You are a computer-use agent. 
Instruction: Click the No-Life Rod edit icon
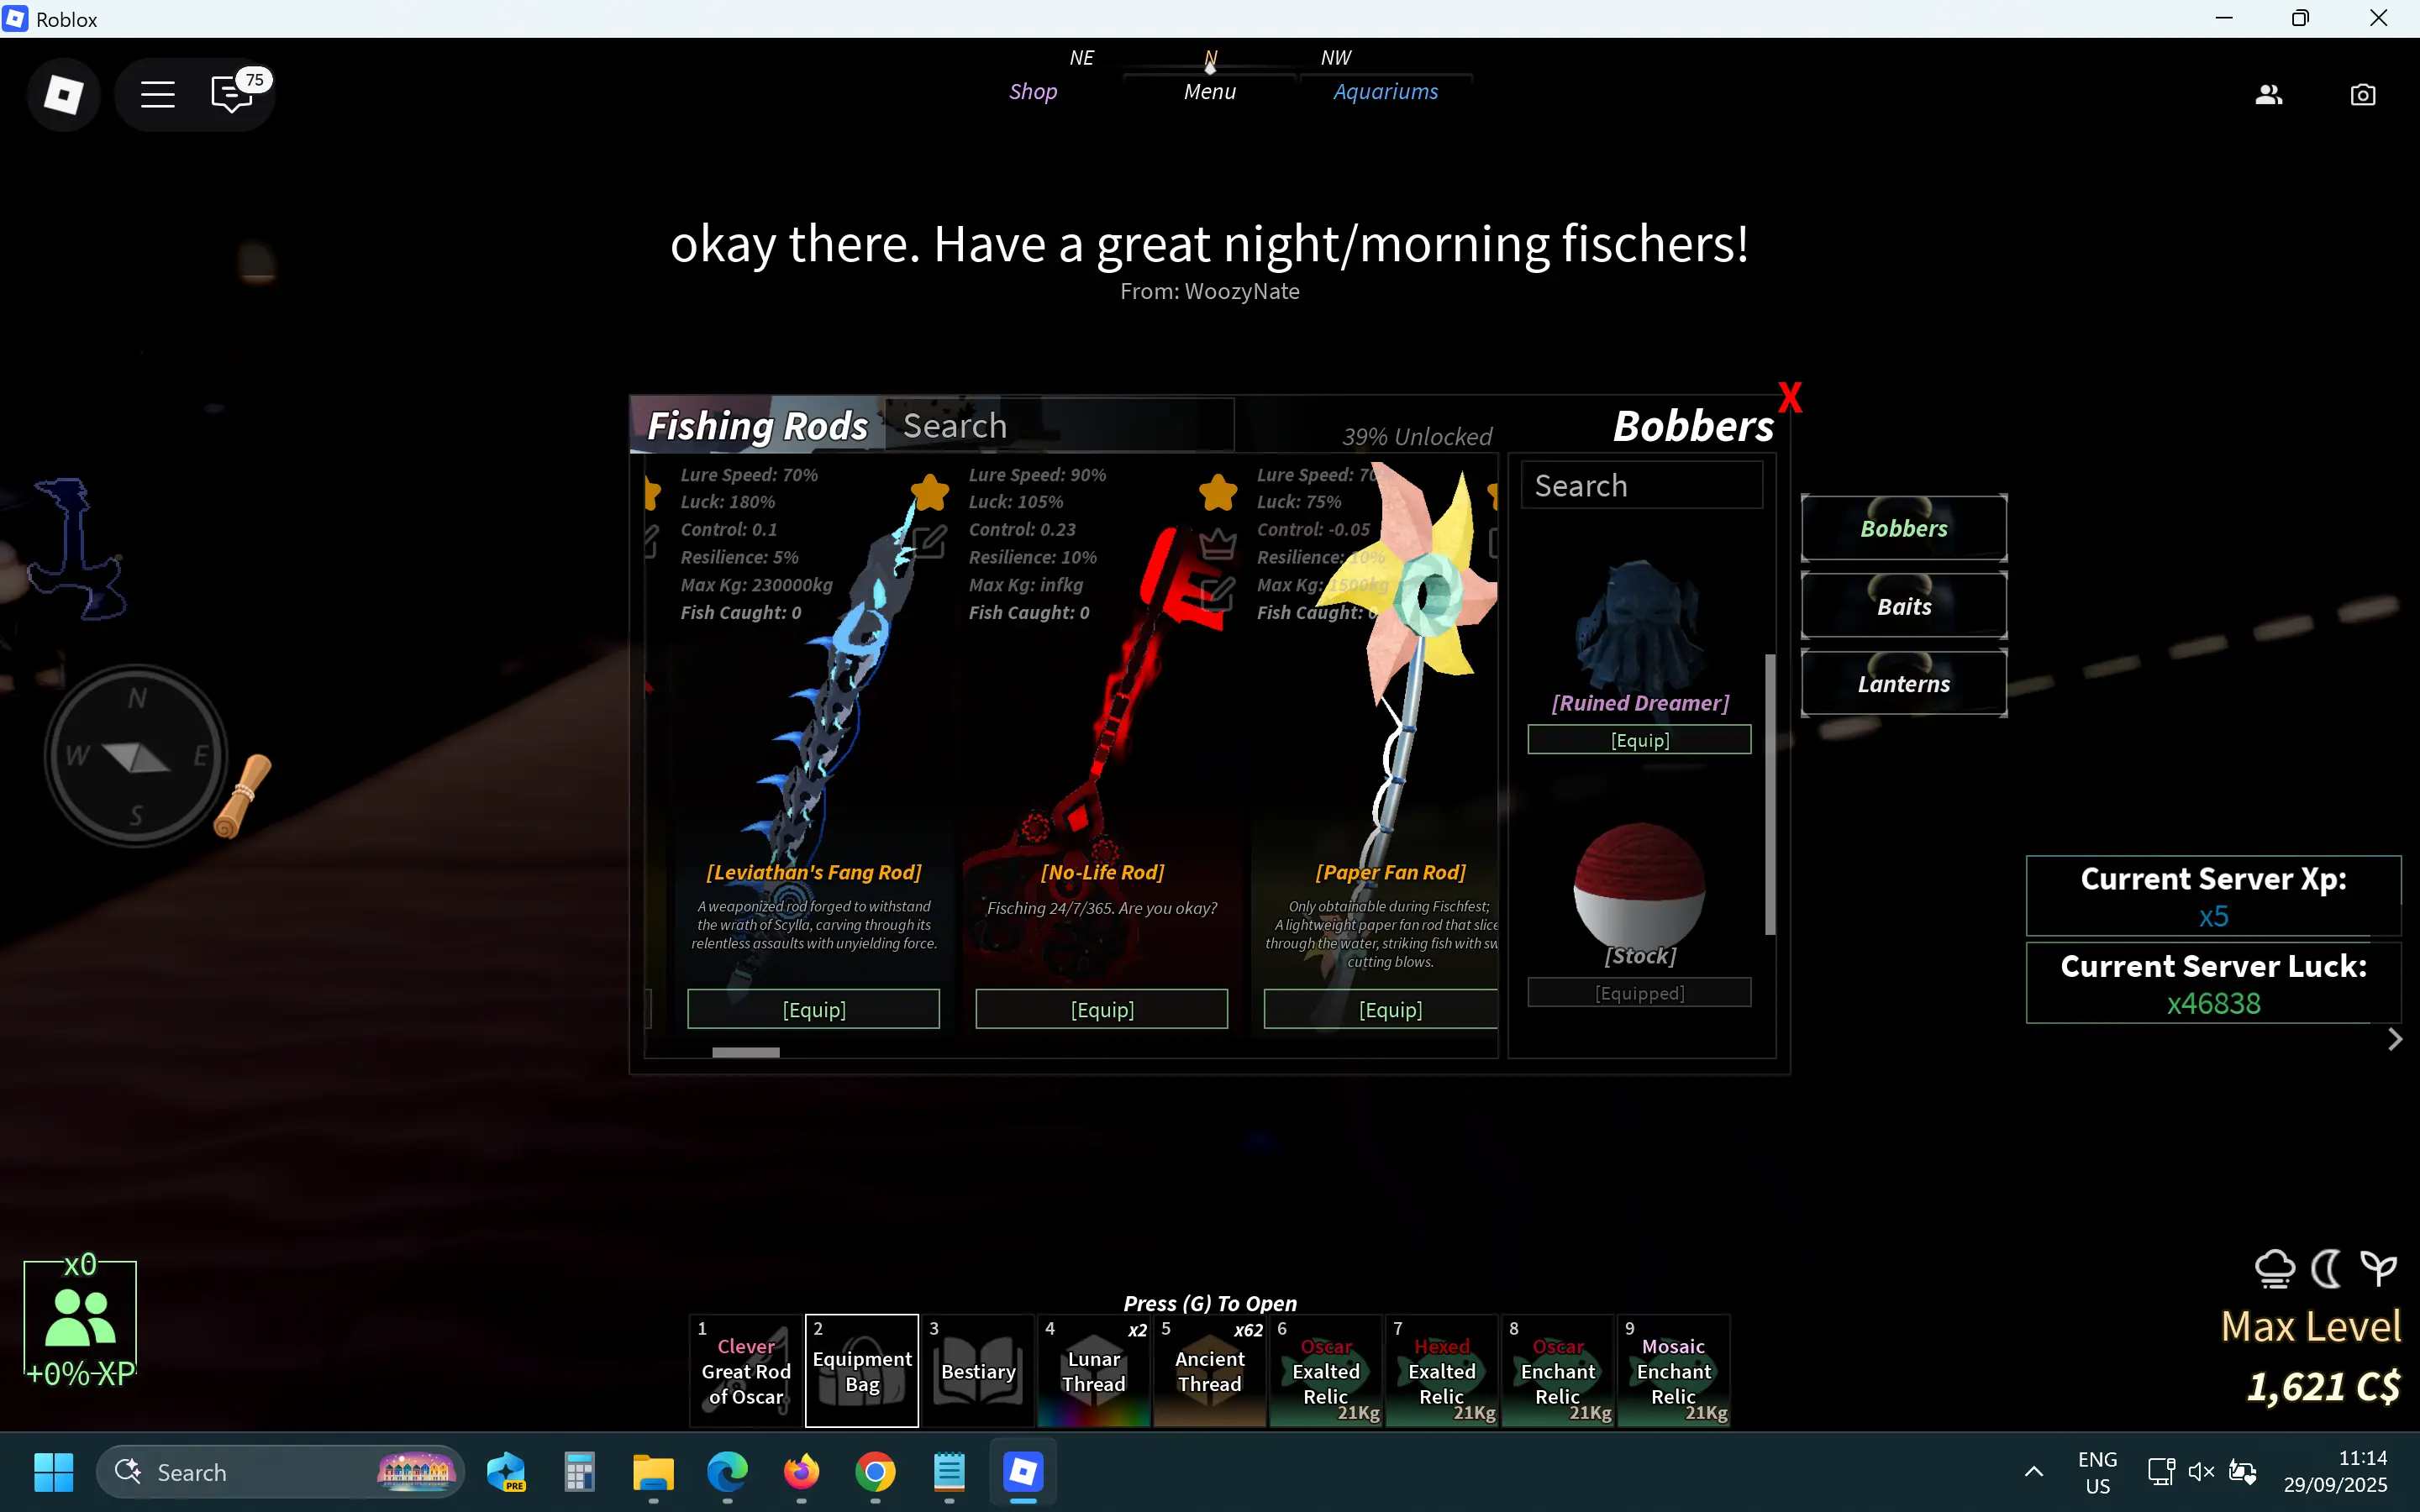click(1217, 594)
